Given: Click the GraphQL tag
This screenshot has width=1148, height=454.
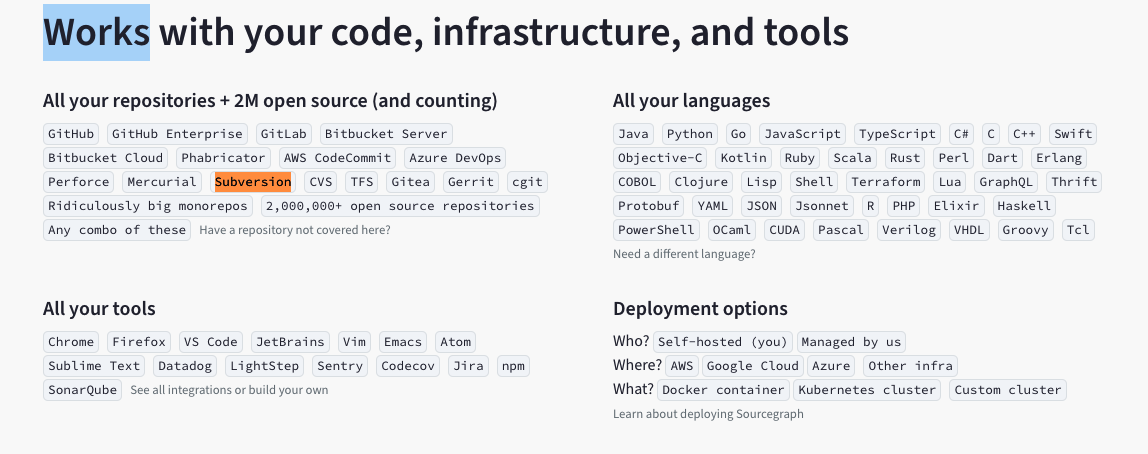Looking at the screenshot, I should coord(1006,182).
